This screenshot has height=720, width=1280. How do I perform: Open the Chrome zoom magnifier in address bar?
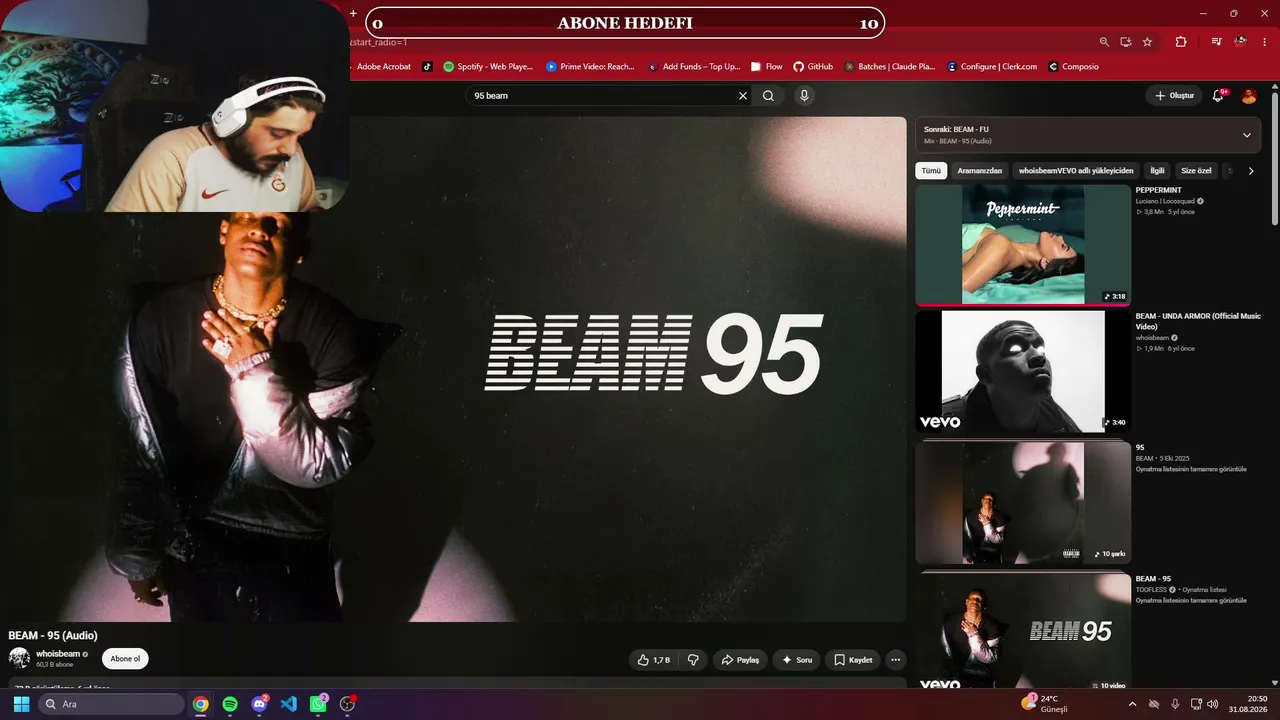pos(1104,42)
